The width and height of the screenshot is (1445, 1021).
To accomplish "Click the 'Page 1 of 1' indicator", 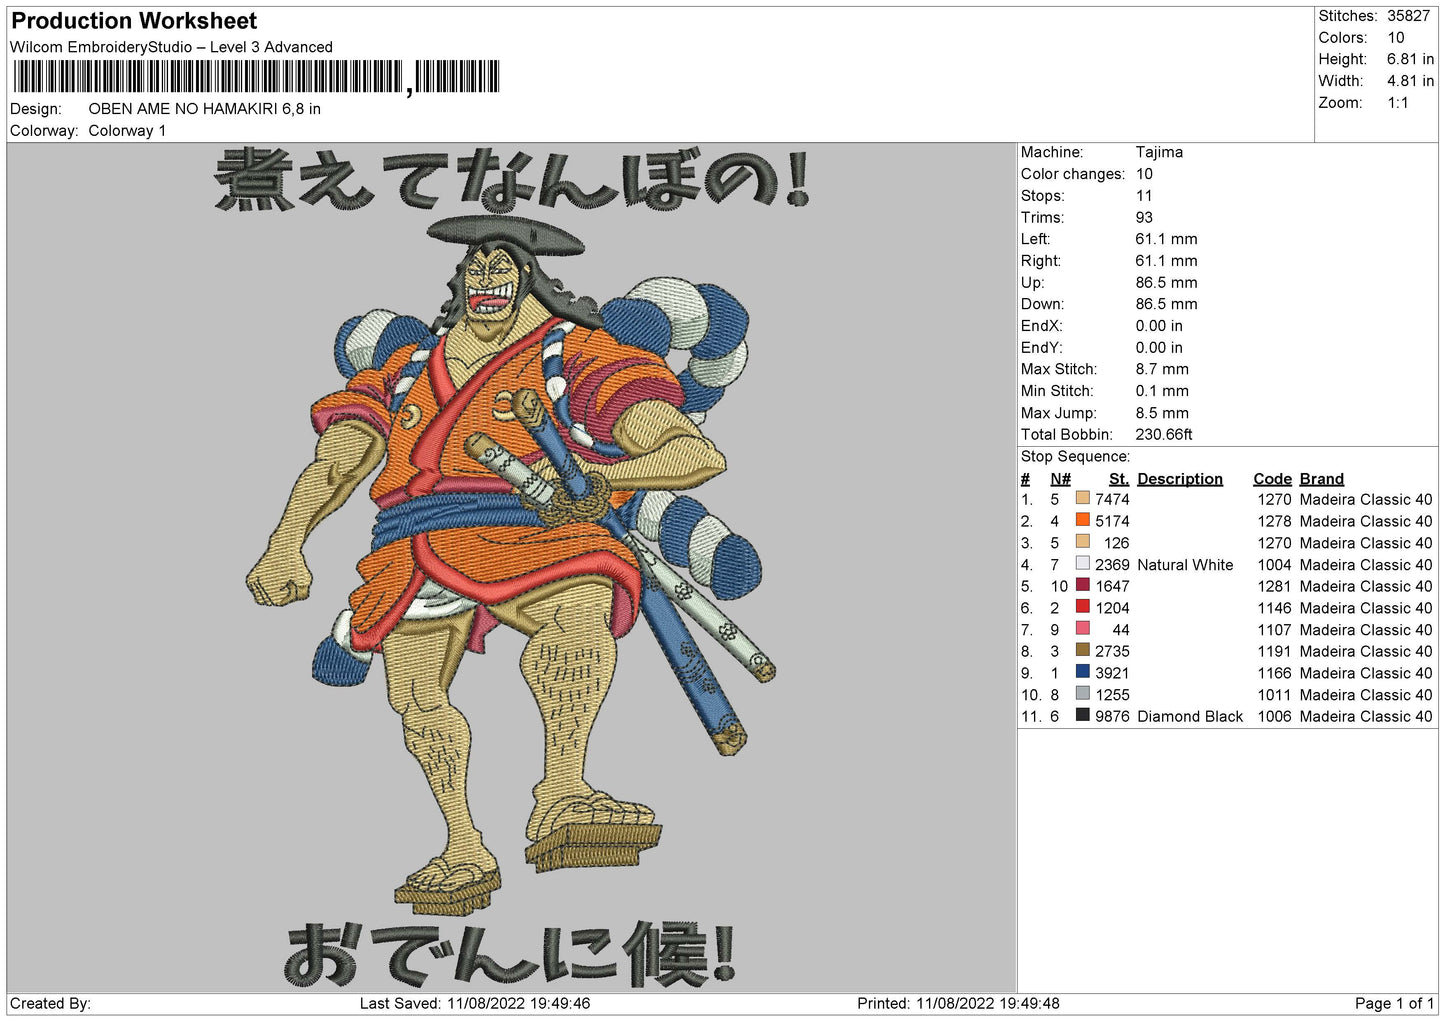I will pyautogui.click(x=1394, y=1003).
